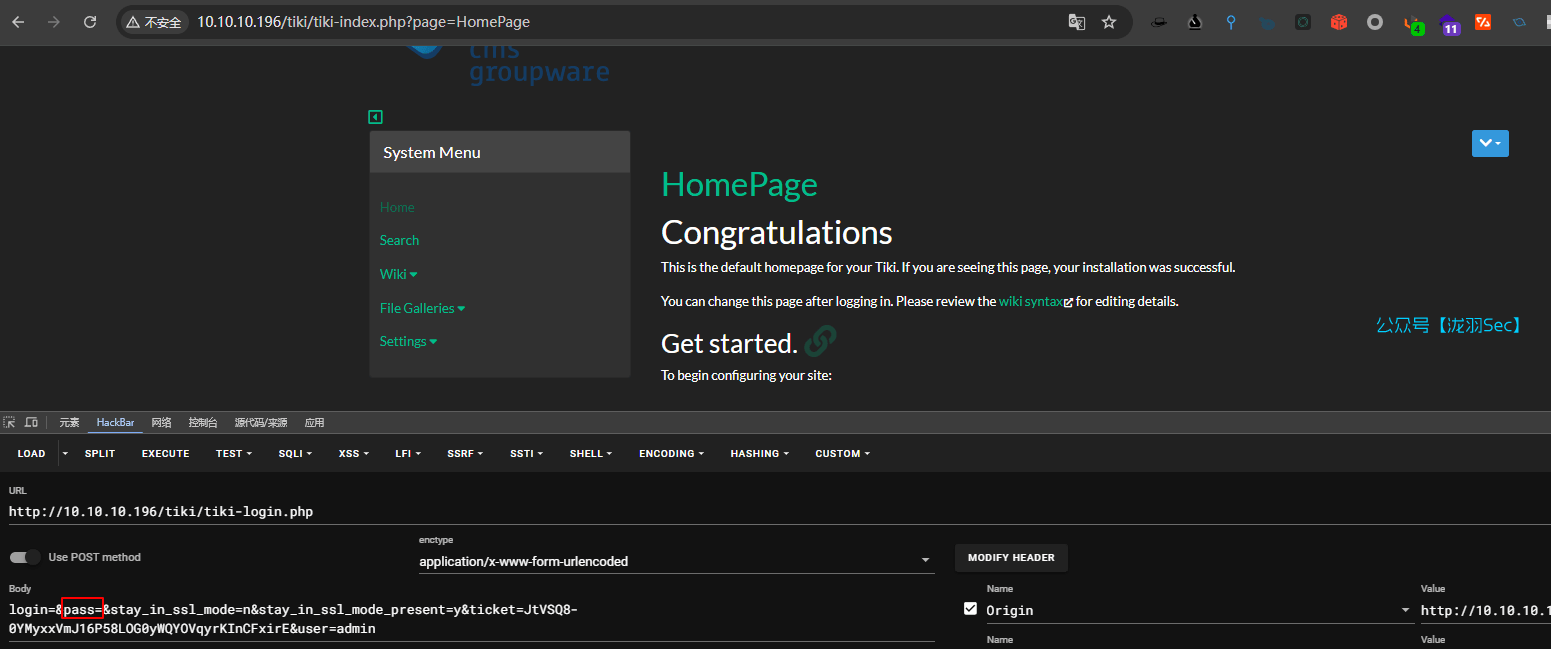Image resolution: width=1551 pixels, height=649 pixels.
Task: Switch to the 控制台 DevTools tab
Action: tap(203, 423)
